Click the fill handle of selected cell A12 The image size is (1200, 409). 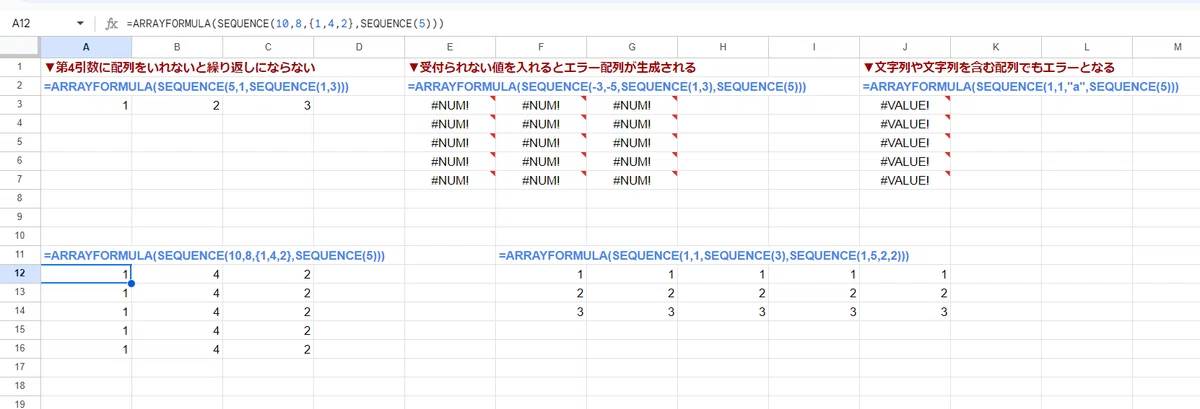tap(131, 283)
